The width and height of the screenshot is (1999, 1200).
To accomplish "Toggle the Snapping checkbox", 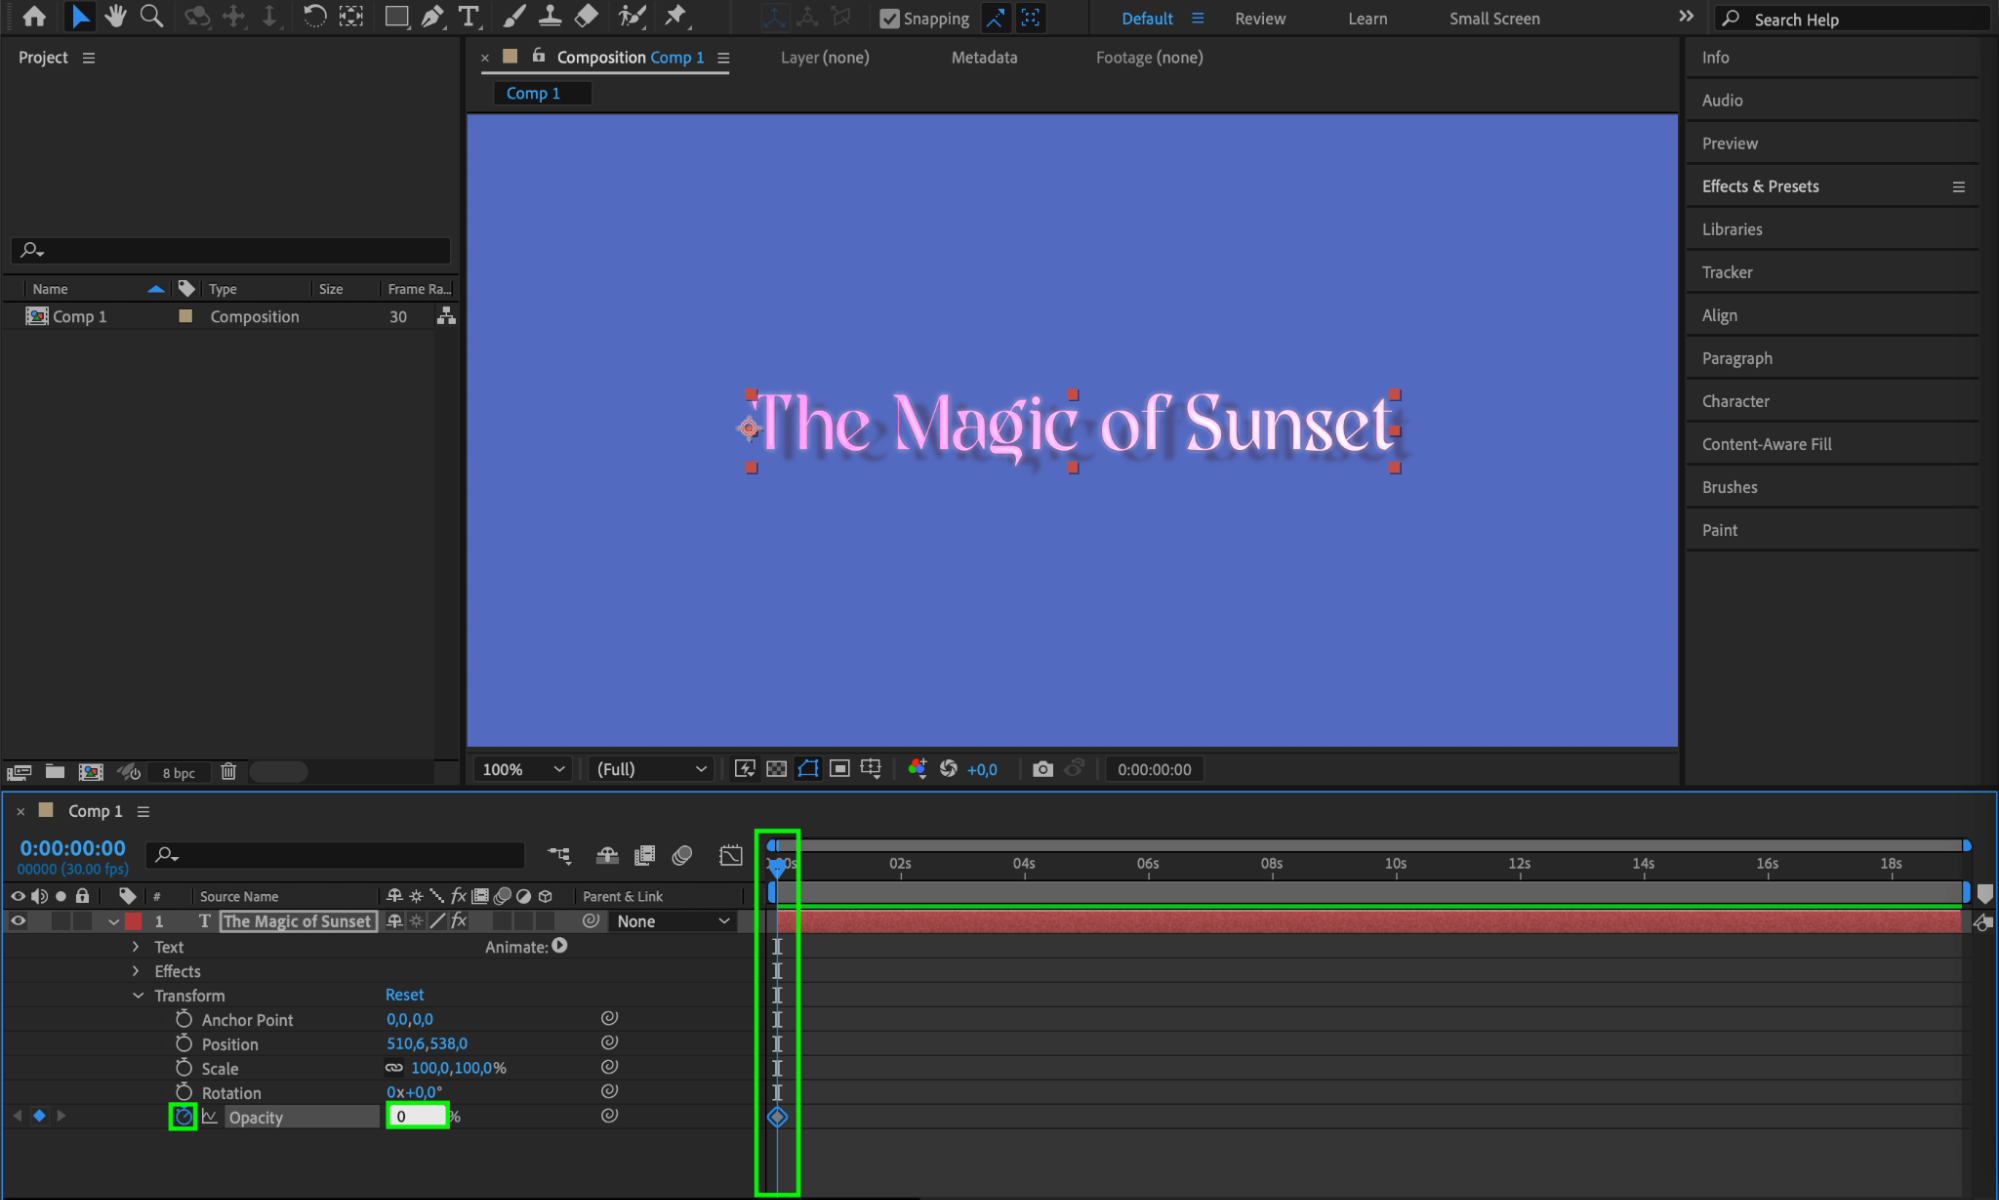I will pyautogui.click(x=889, y=18).
